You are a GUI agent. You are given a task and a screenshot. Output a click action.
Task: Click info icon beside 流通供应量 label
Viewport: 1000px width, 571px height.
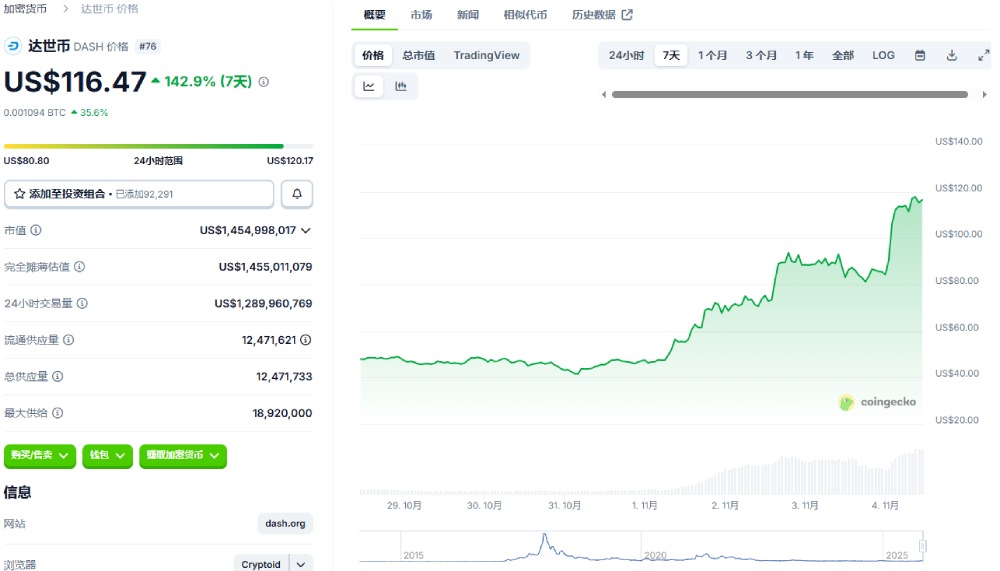point(69,340)
